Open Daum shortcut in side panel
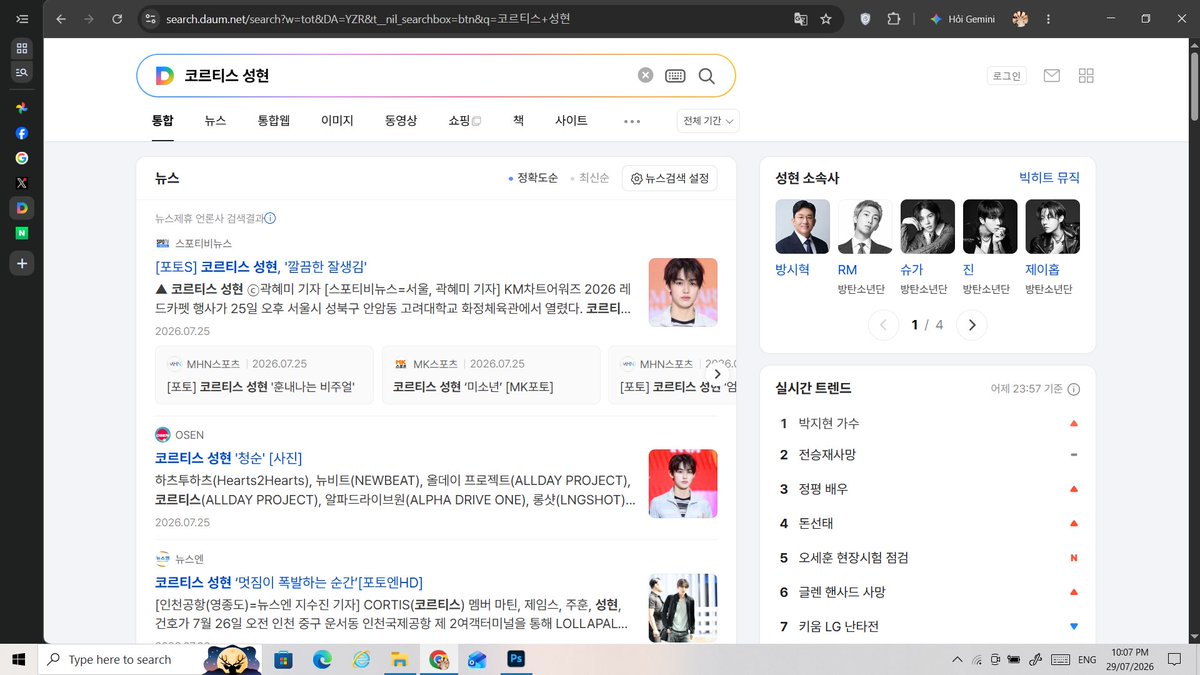Viewport: 1200px width, 675px height. coord(22,208)
